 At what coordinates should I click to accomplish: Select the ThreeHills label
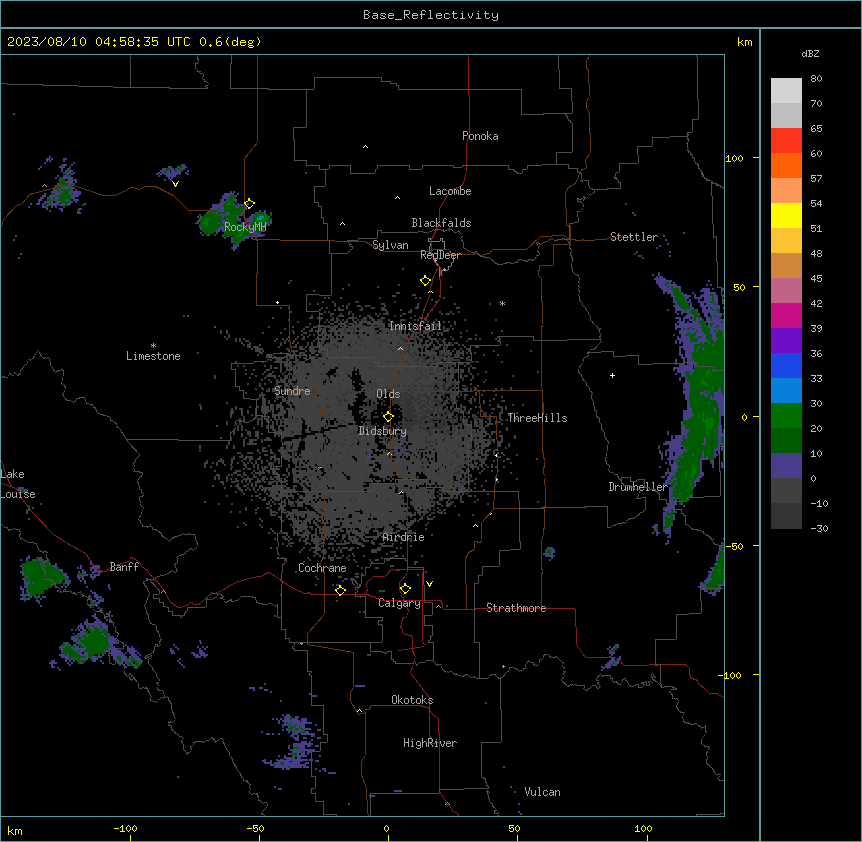pyautogui.click(x=537, y=418)
